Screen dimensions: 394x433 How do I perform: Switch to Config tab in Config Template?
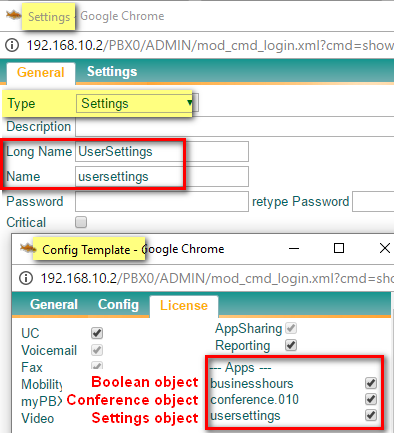pyautogui.click(x=118, y=304)
